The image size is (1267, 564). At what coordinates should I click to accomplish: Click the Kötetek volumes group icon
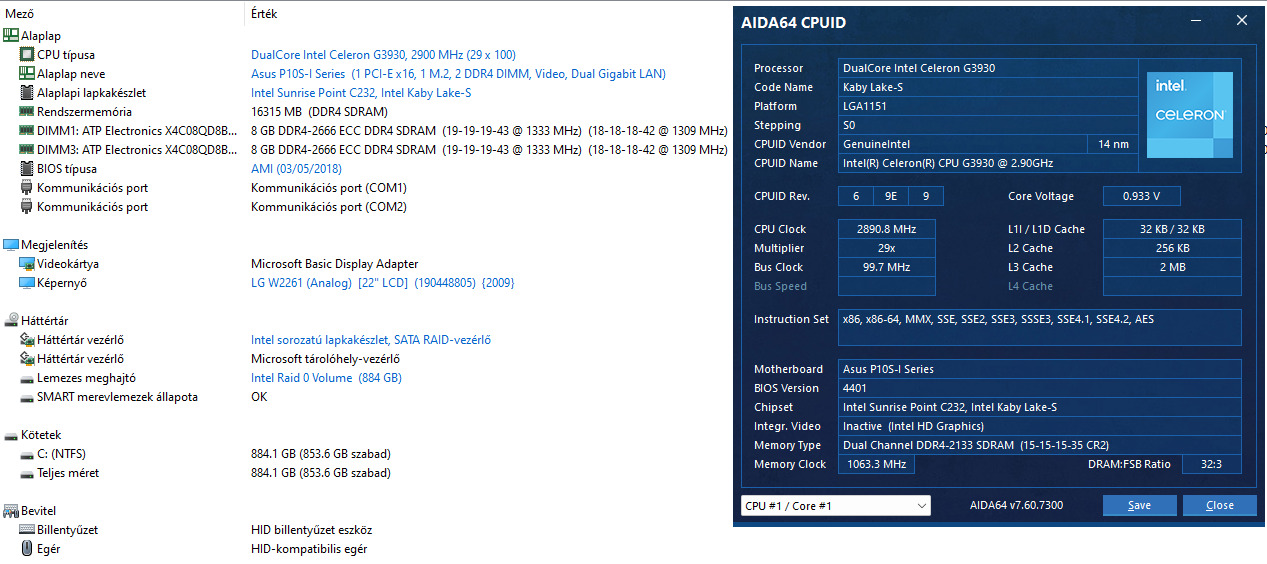(x=11, y=435)
